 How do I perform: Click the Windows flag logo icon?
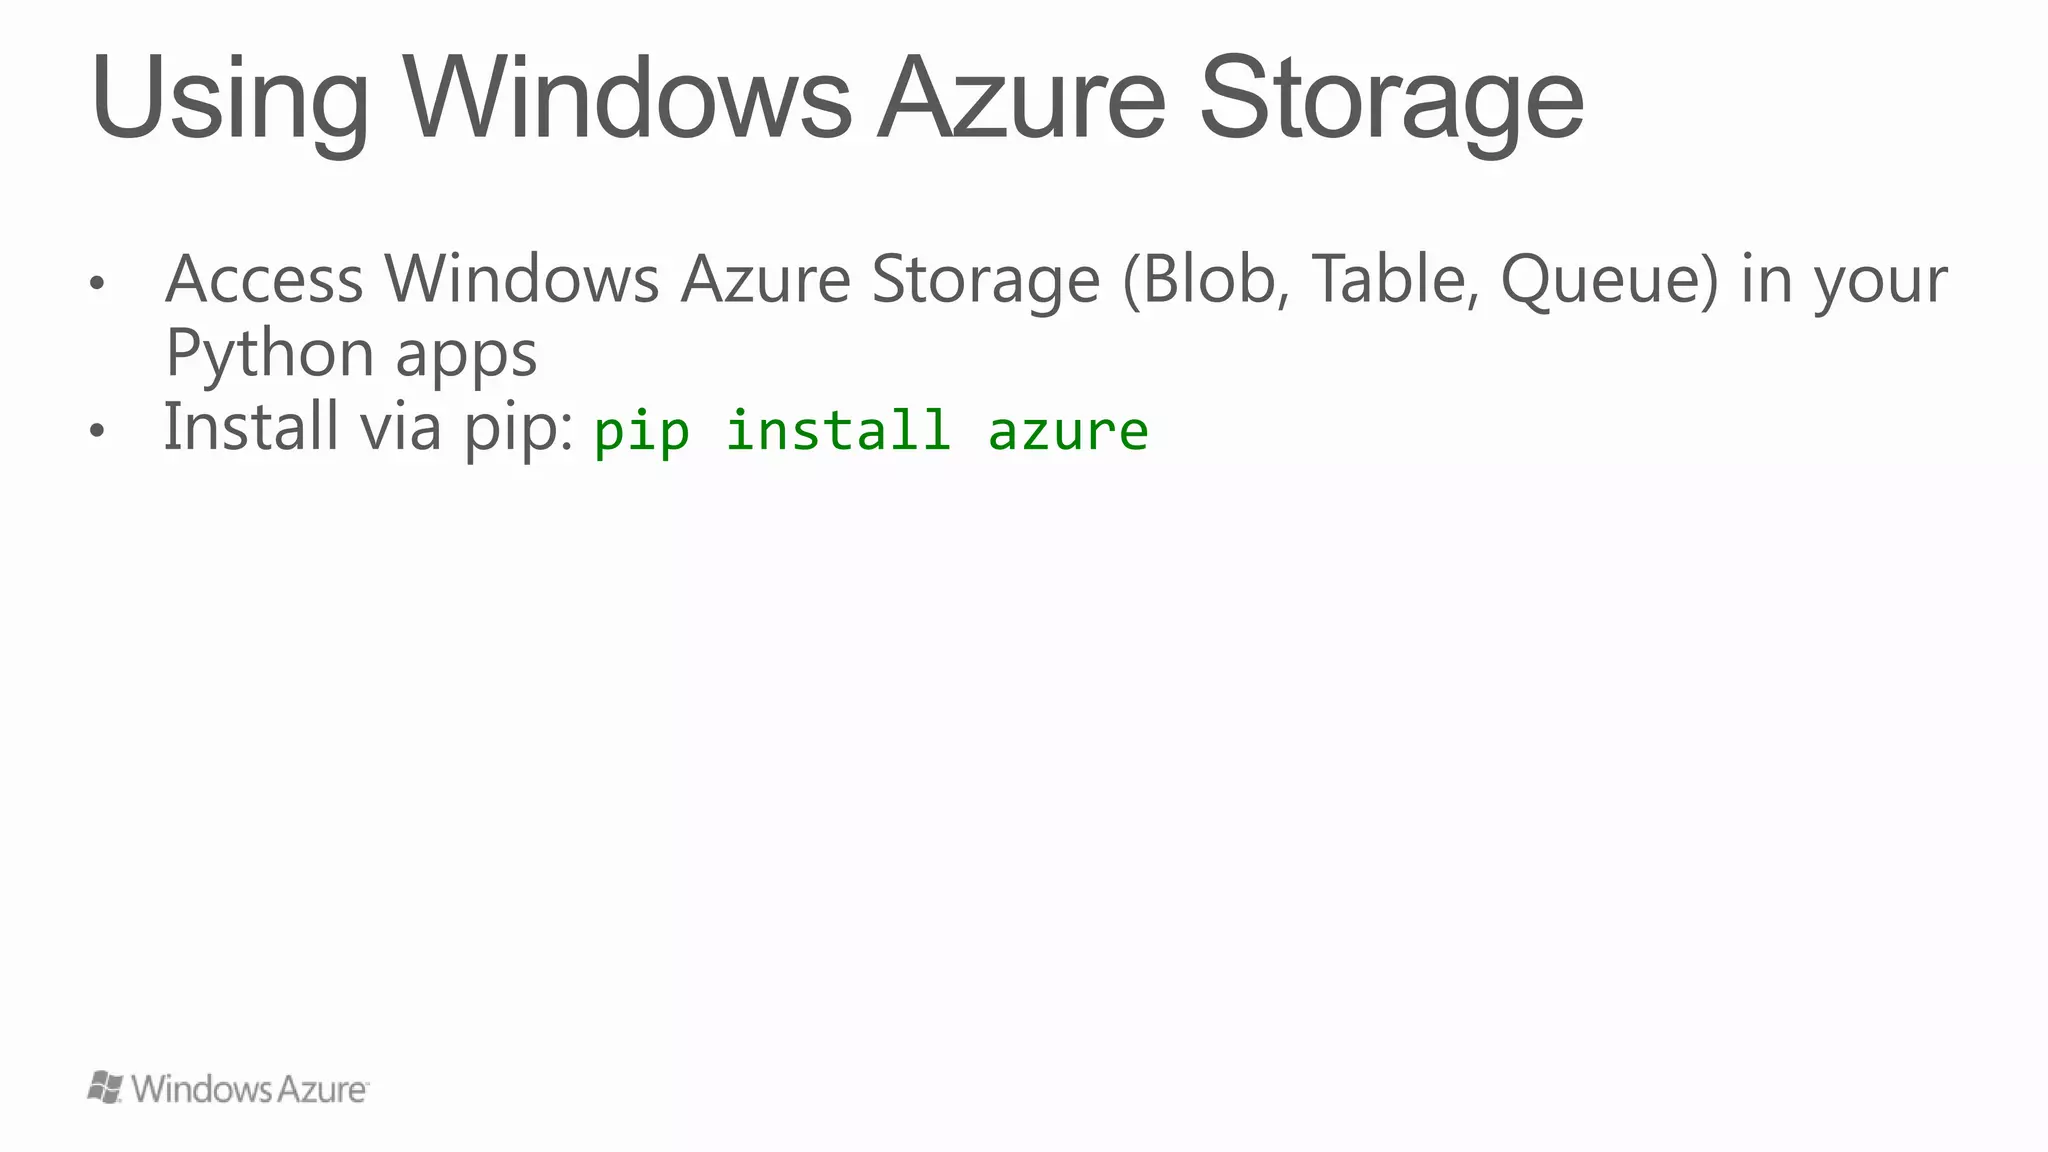(105, 1087)
